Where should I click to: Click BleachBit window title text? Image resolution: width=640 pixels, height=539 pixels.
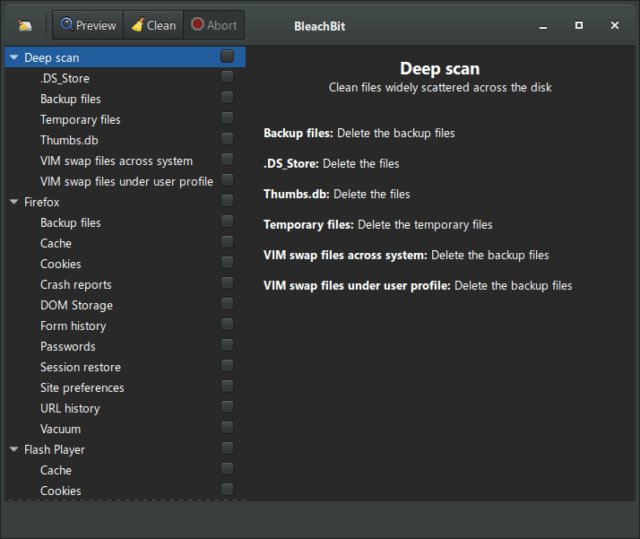click(320, 26)
